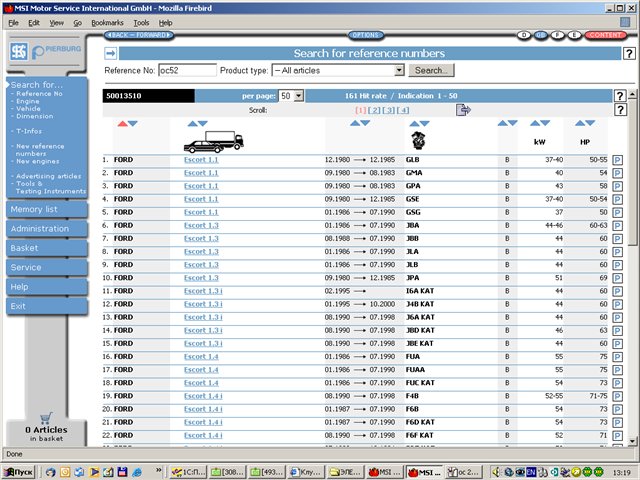Screen dimensions: 640x480
Task: Open the Go menu
Action: pos(78,23)
